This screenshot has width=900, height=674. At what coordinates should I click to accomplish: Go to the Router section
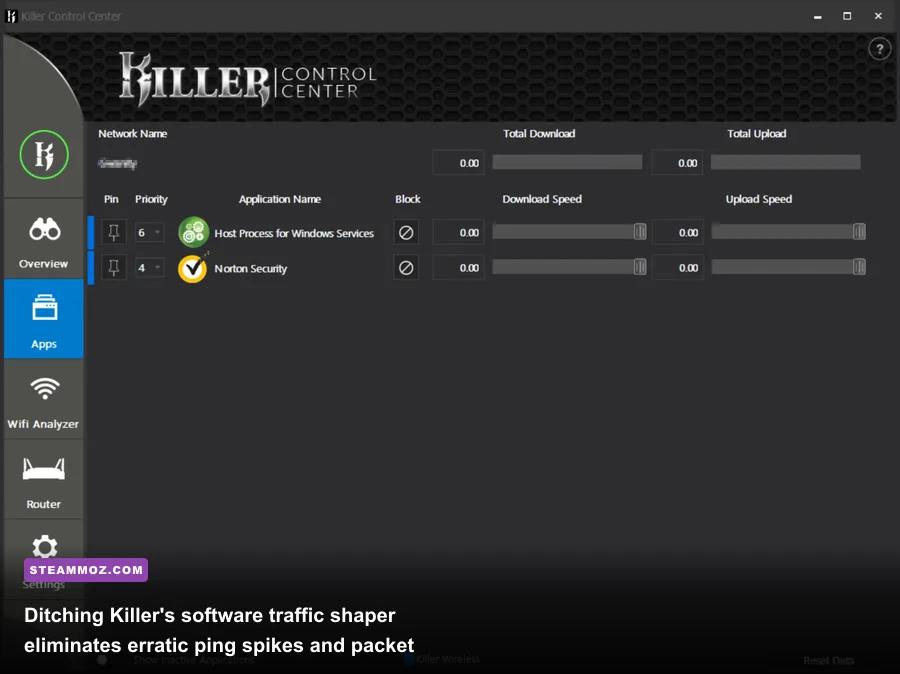click(x=44, y=480)
